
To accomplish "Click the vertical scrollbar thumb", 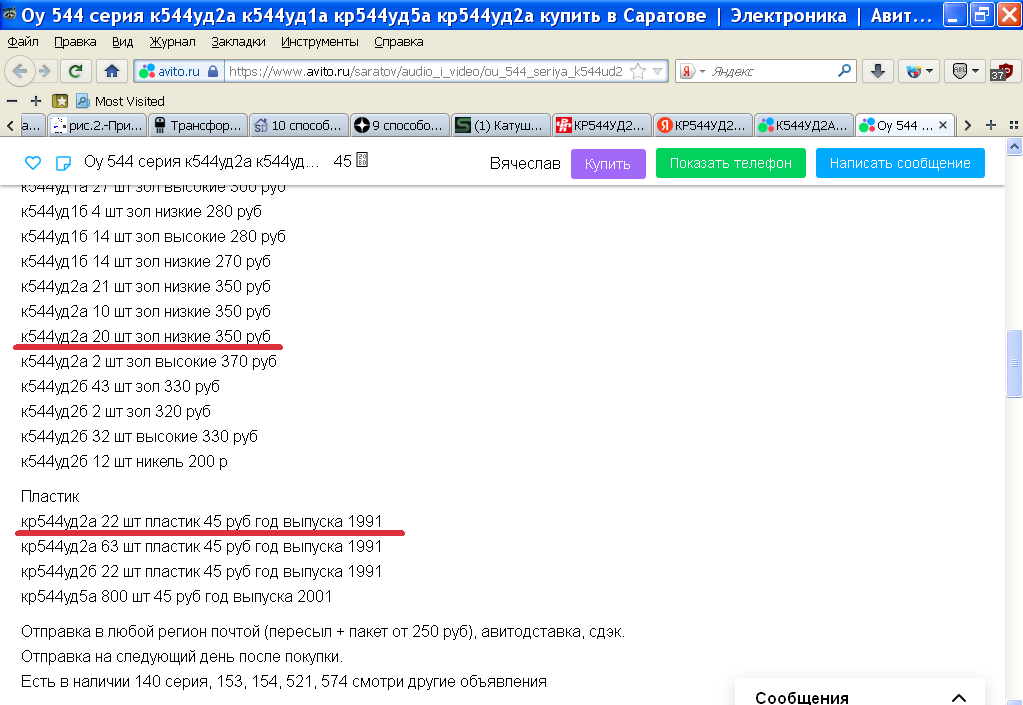I will pos(1014,363).
